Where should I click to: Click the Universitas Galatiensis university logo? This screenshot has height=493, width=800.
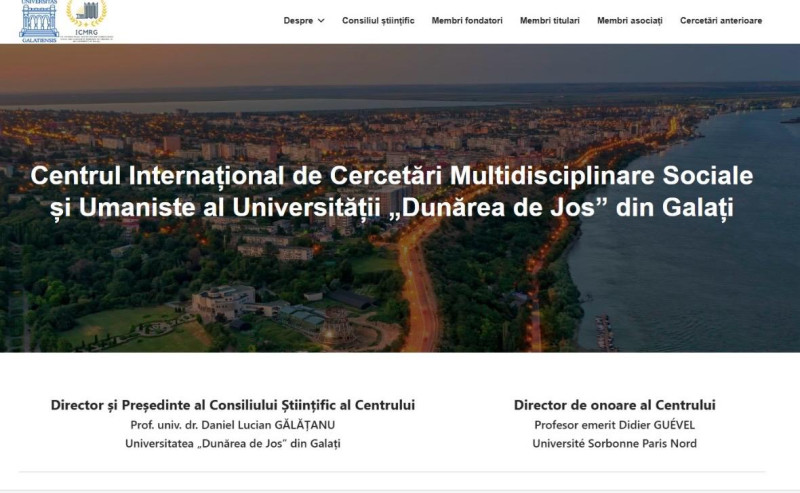coord(39,20)
